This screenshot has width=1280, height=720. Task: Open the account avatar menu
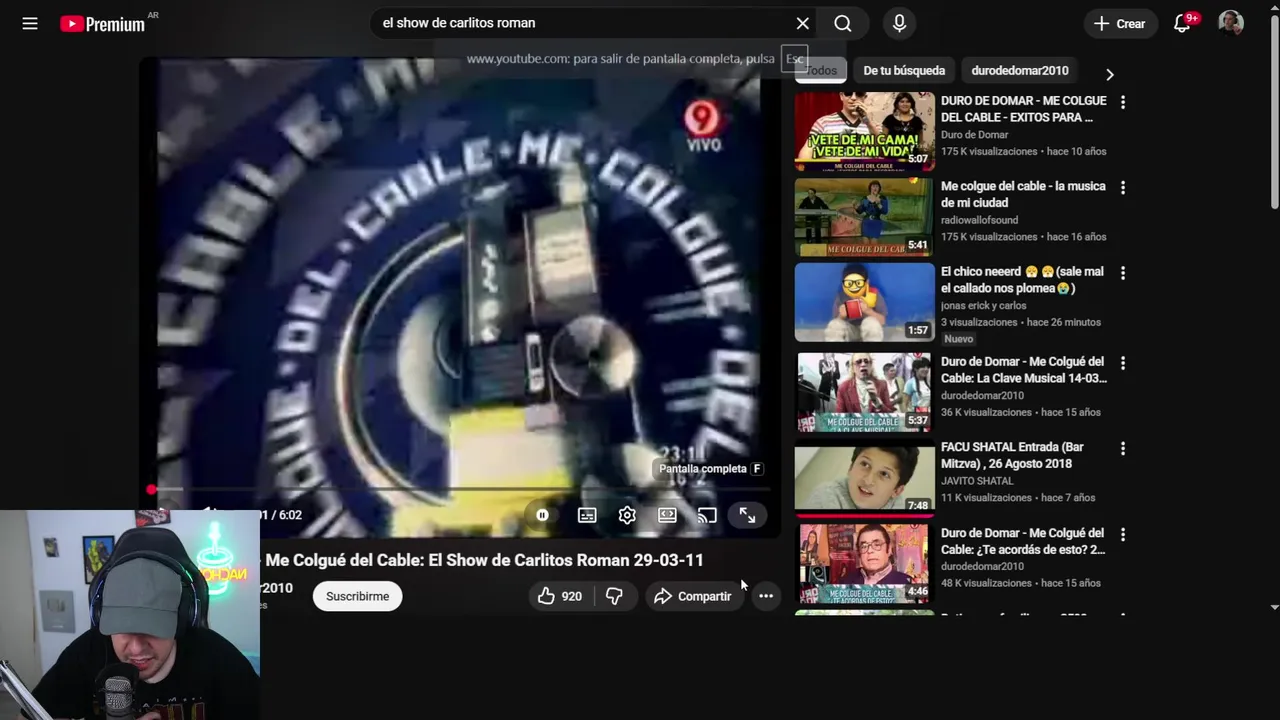pyautogui.click(x=1231, y=23)
